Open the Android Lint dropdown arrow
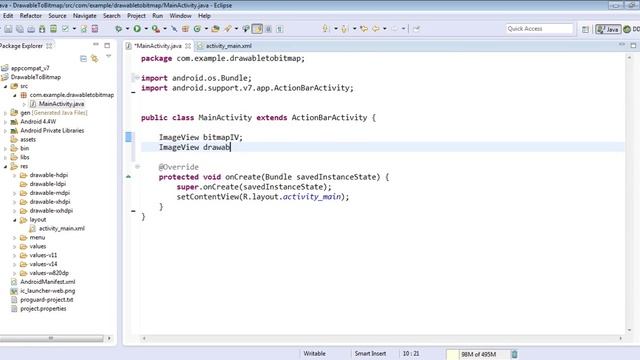The image size is (640, 360). click(x=74, y=29)
